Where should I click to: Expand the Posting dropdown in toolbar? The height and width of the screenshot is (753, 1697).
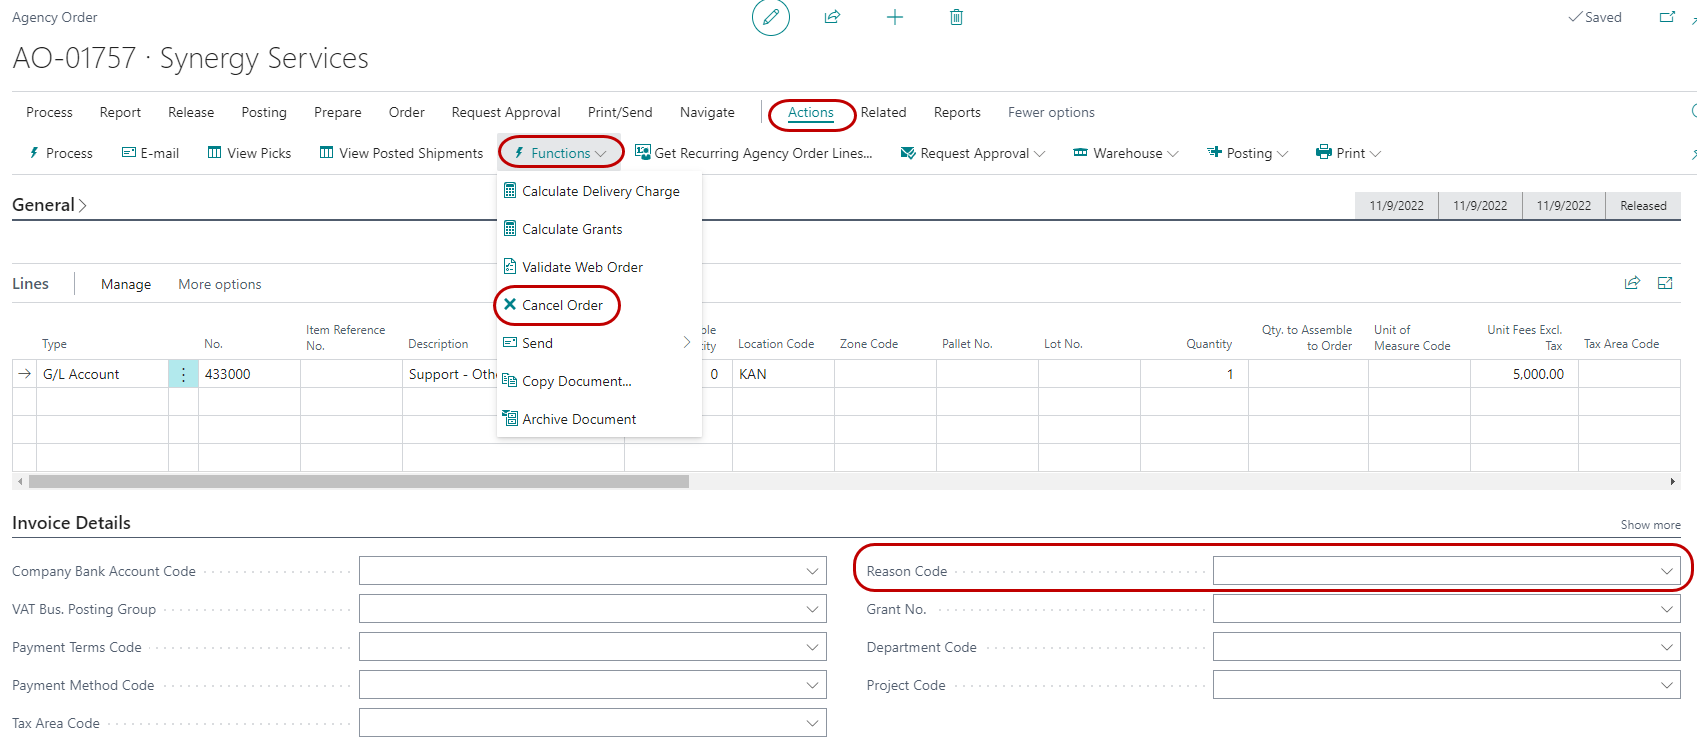coord(1248,153)
